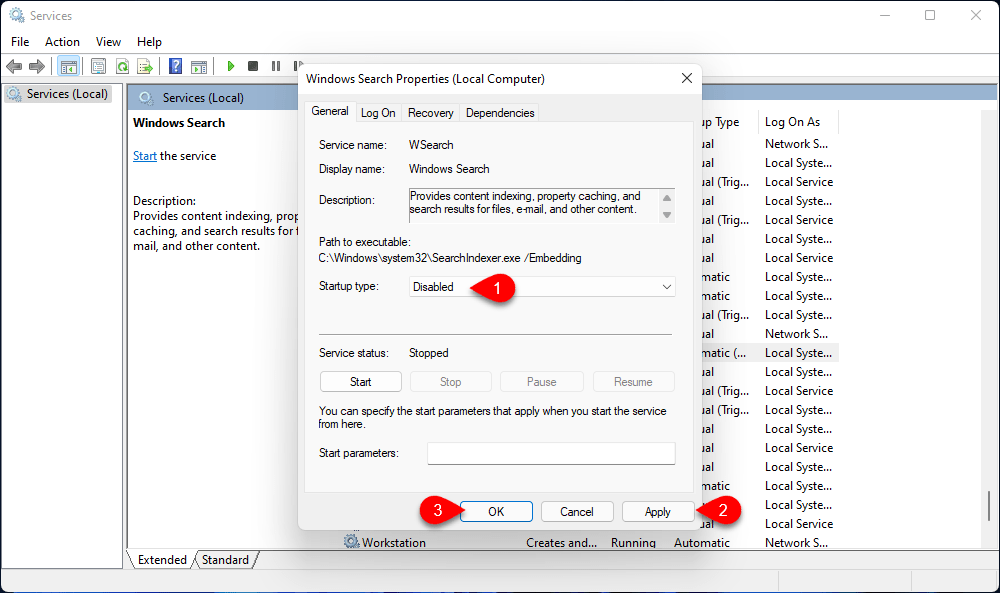Click the Resume button in the dialog
Viewport: 1000px width, 593px height.
click(x=633, y=382)
